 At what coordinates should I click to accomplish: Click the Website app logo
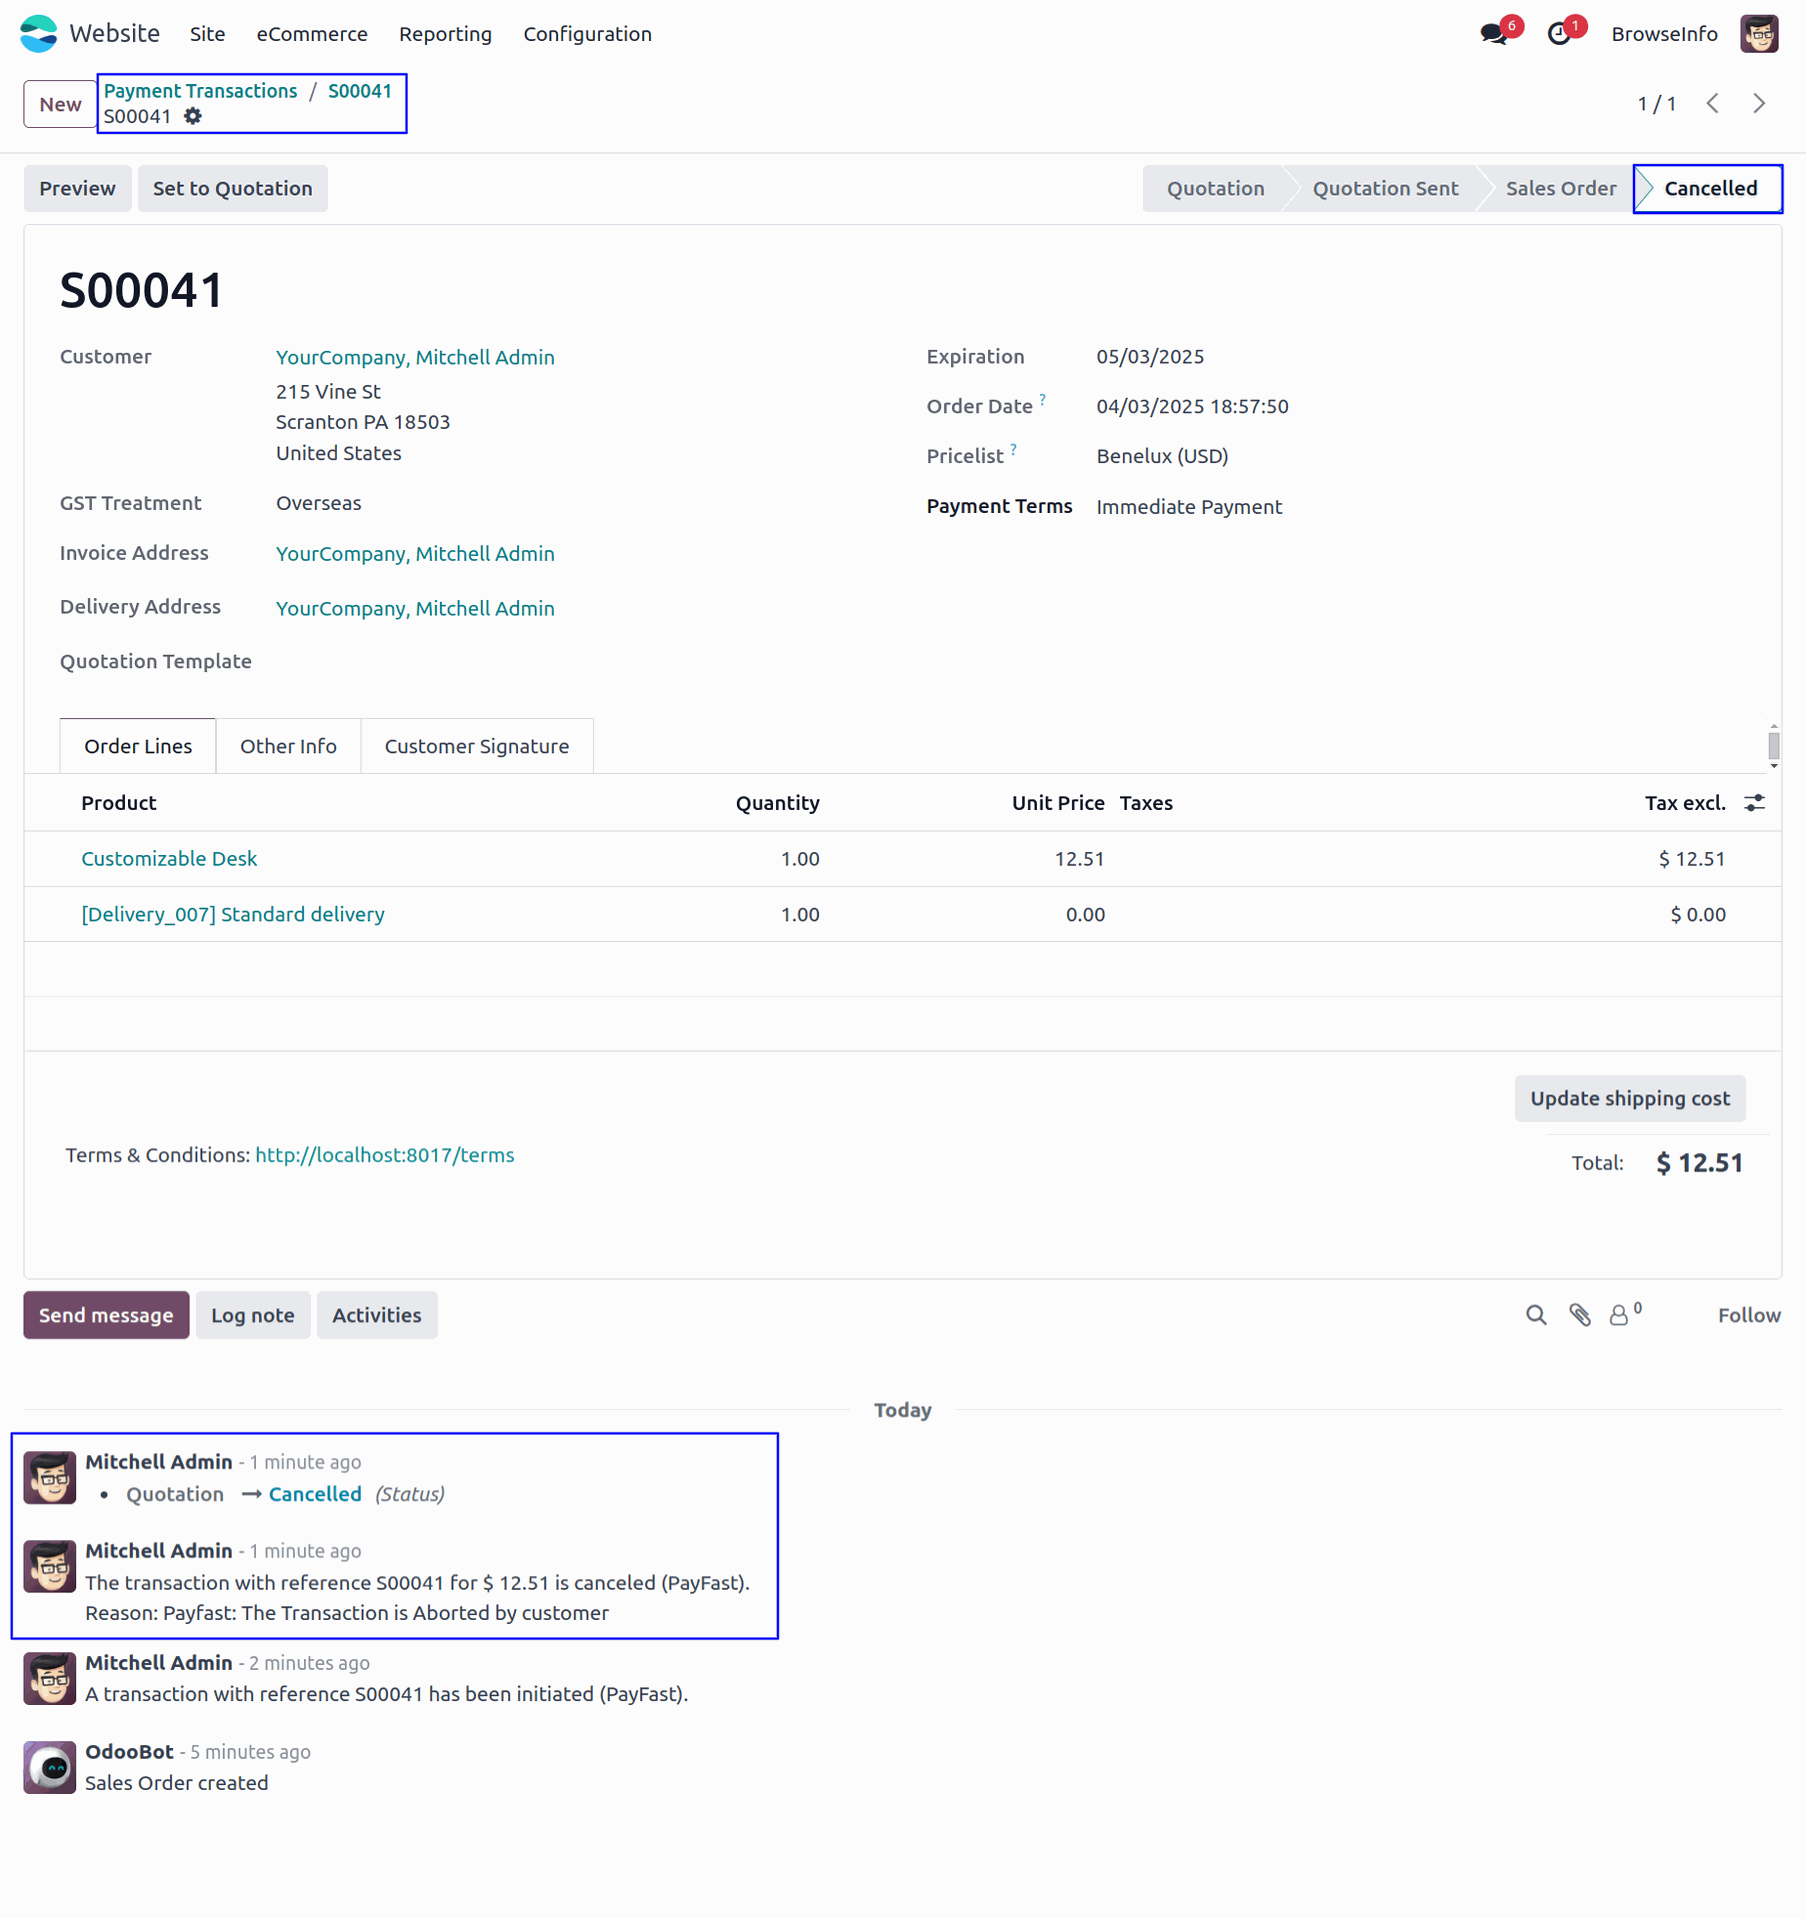[x=39, y=34]
